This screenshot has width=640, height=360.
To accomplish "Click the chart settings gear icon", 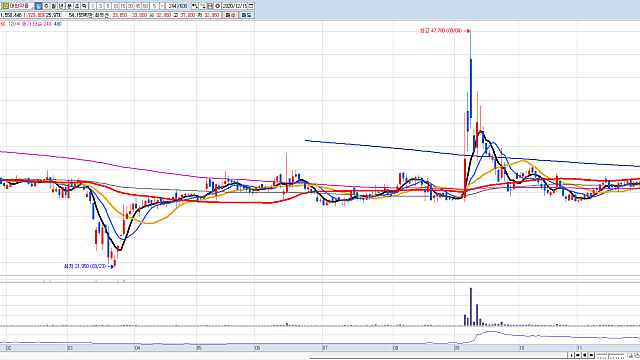I will pyautogui.click(x=217, y=6).
